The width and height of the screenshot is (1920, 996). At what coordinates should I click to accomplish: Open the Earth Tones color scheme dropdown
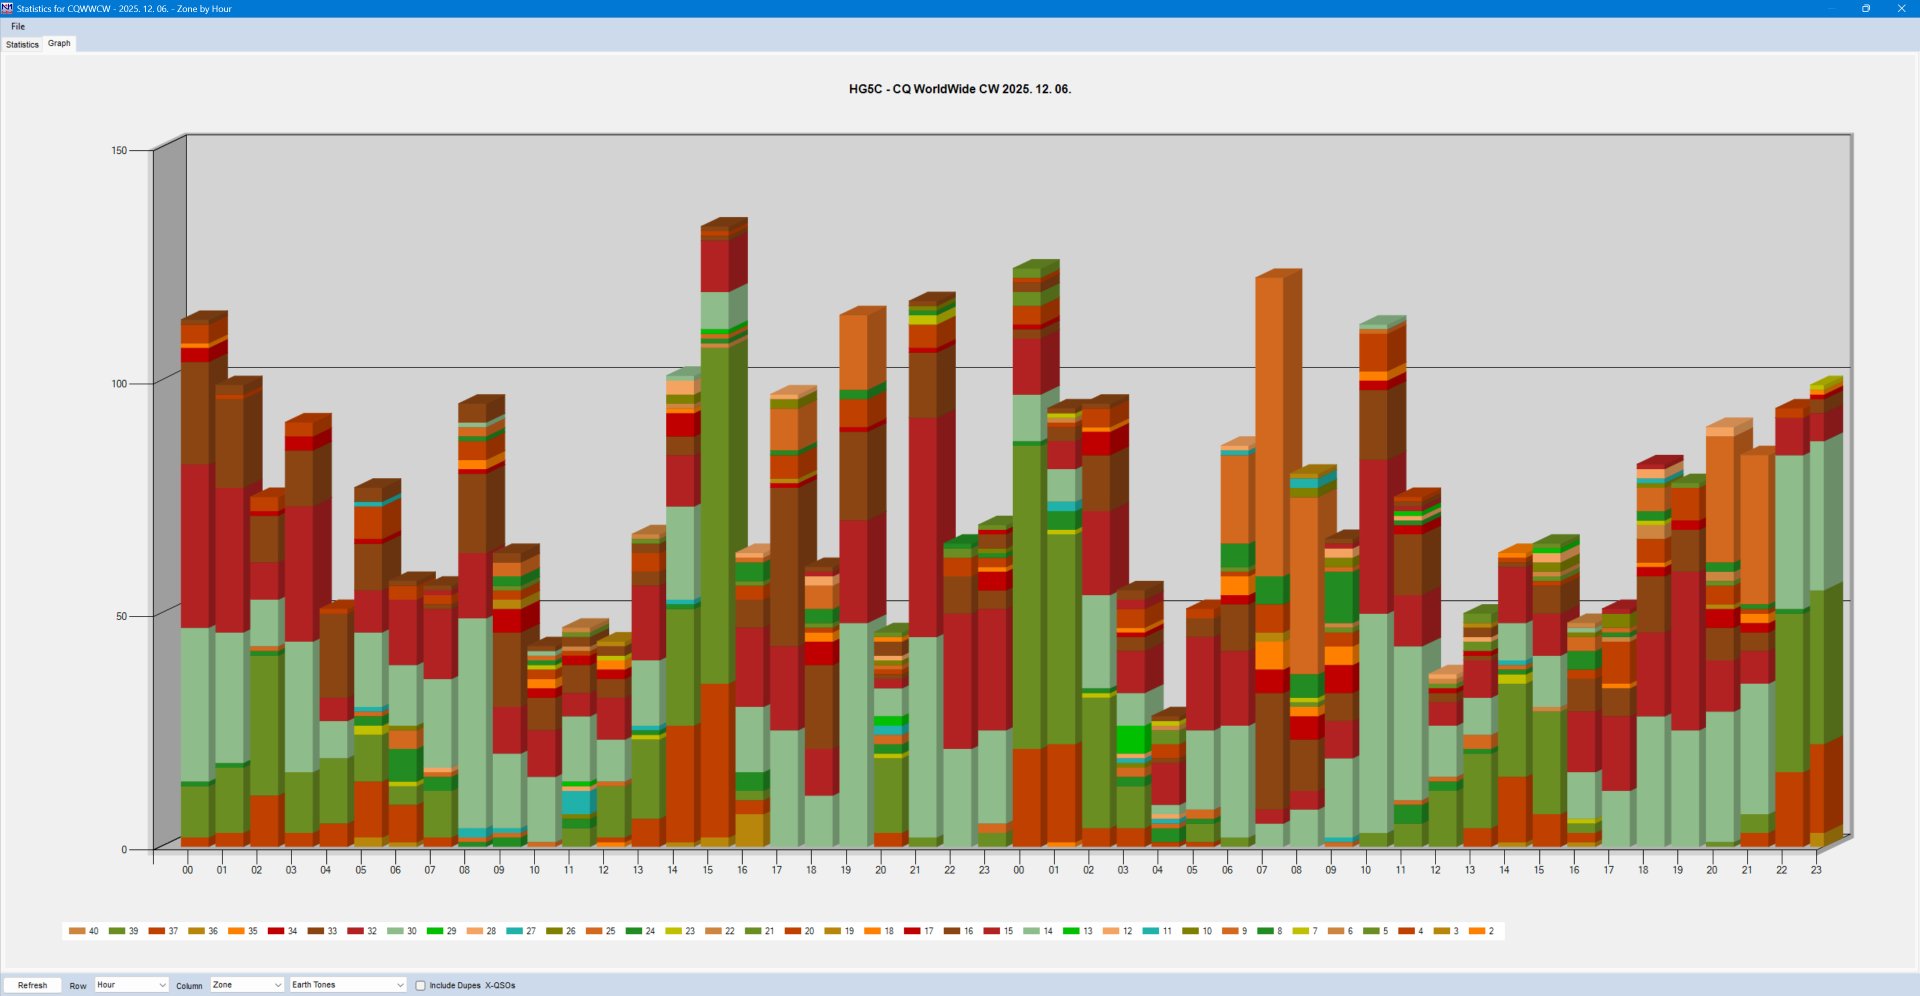point(347,985)
